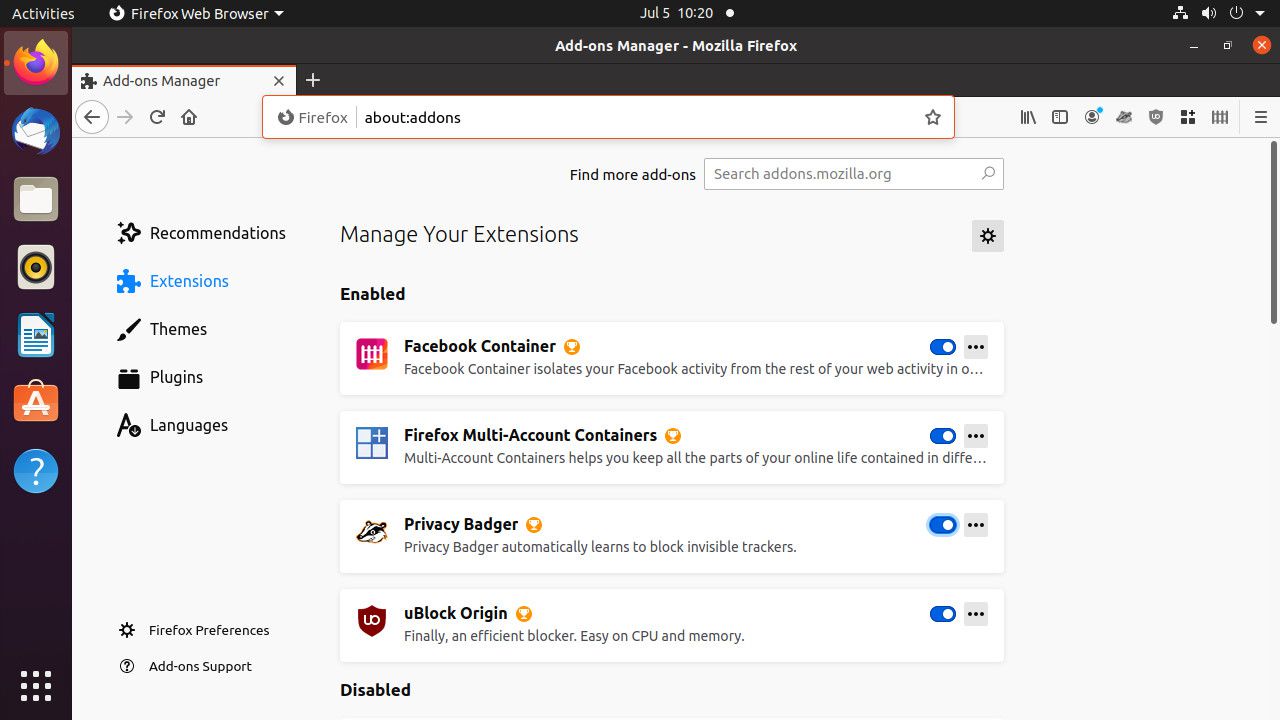Click the Facebook Container fence toolbar icon
This screenshot has width=1280, height=720.
[1220, 117]
